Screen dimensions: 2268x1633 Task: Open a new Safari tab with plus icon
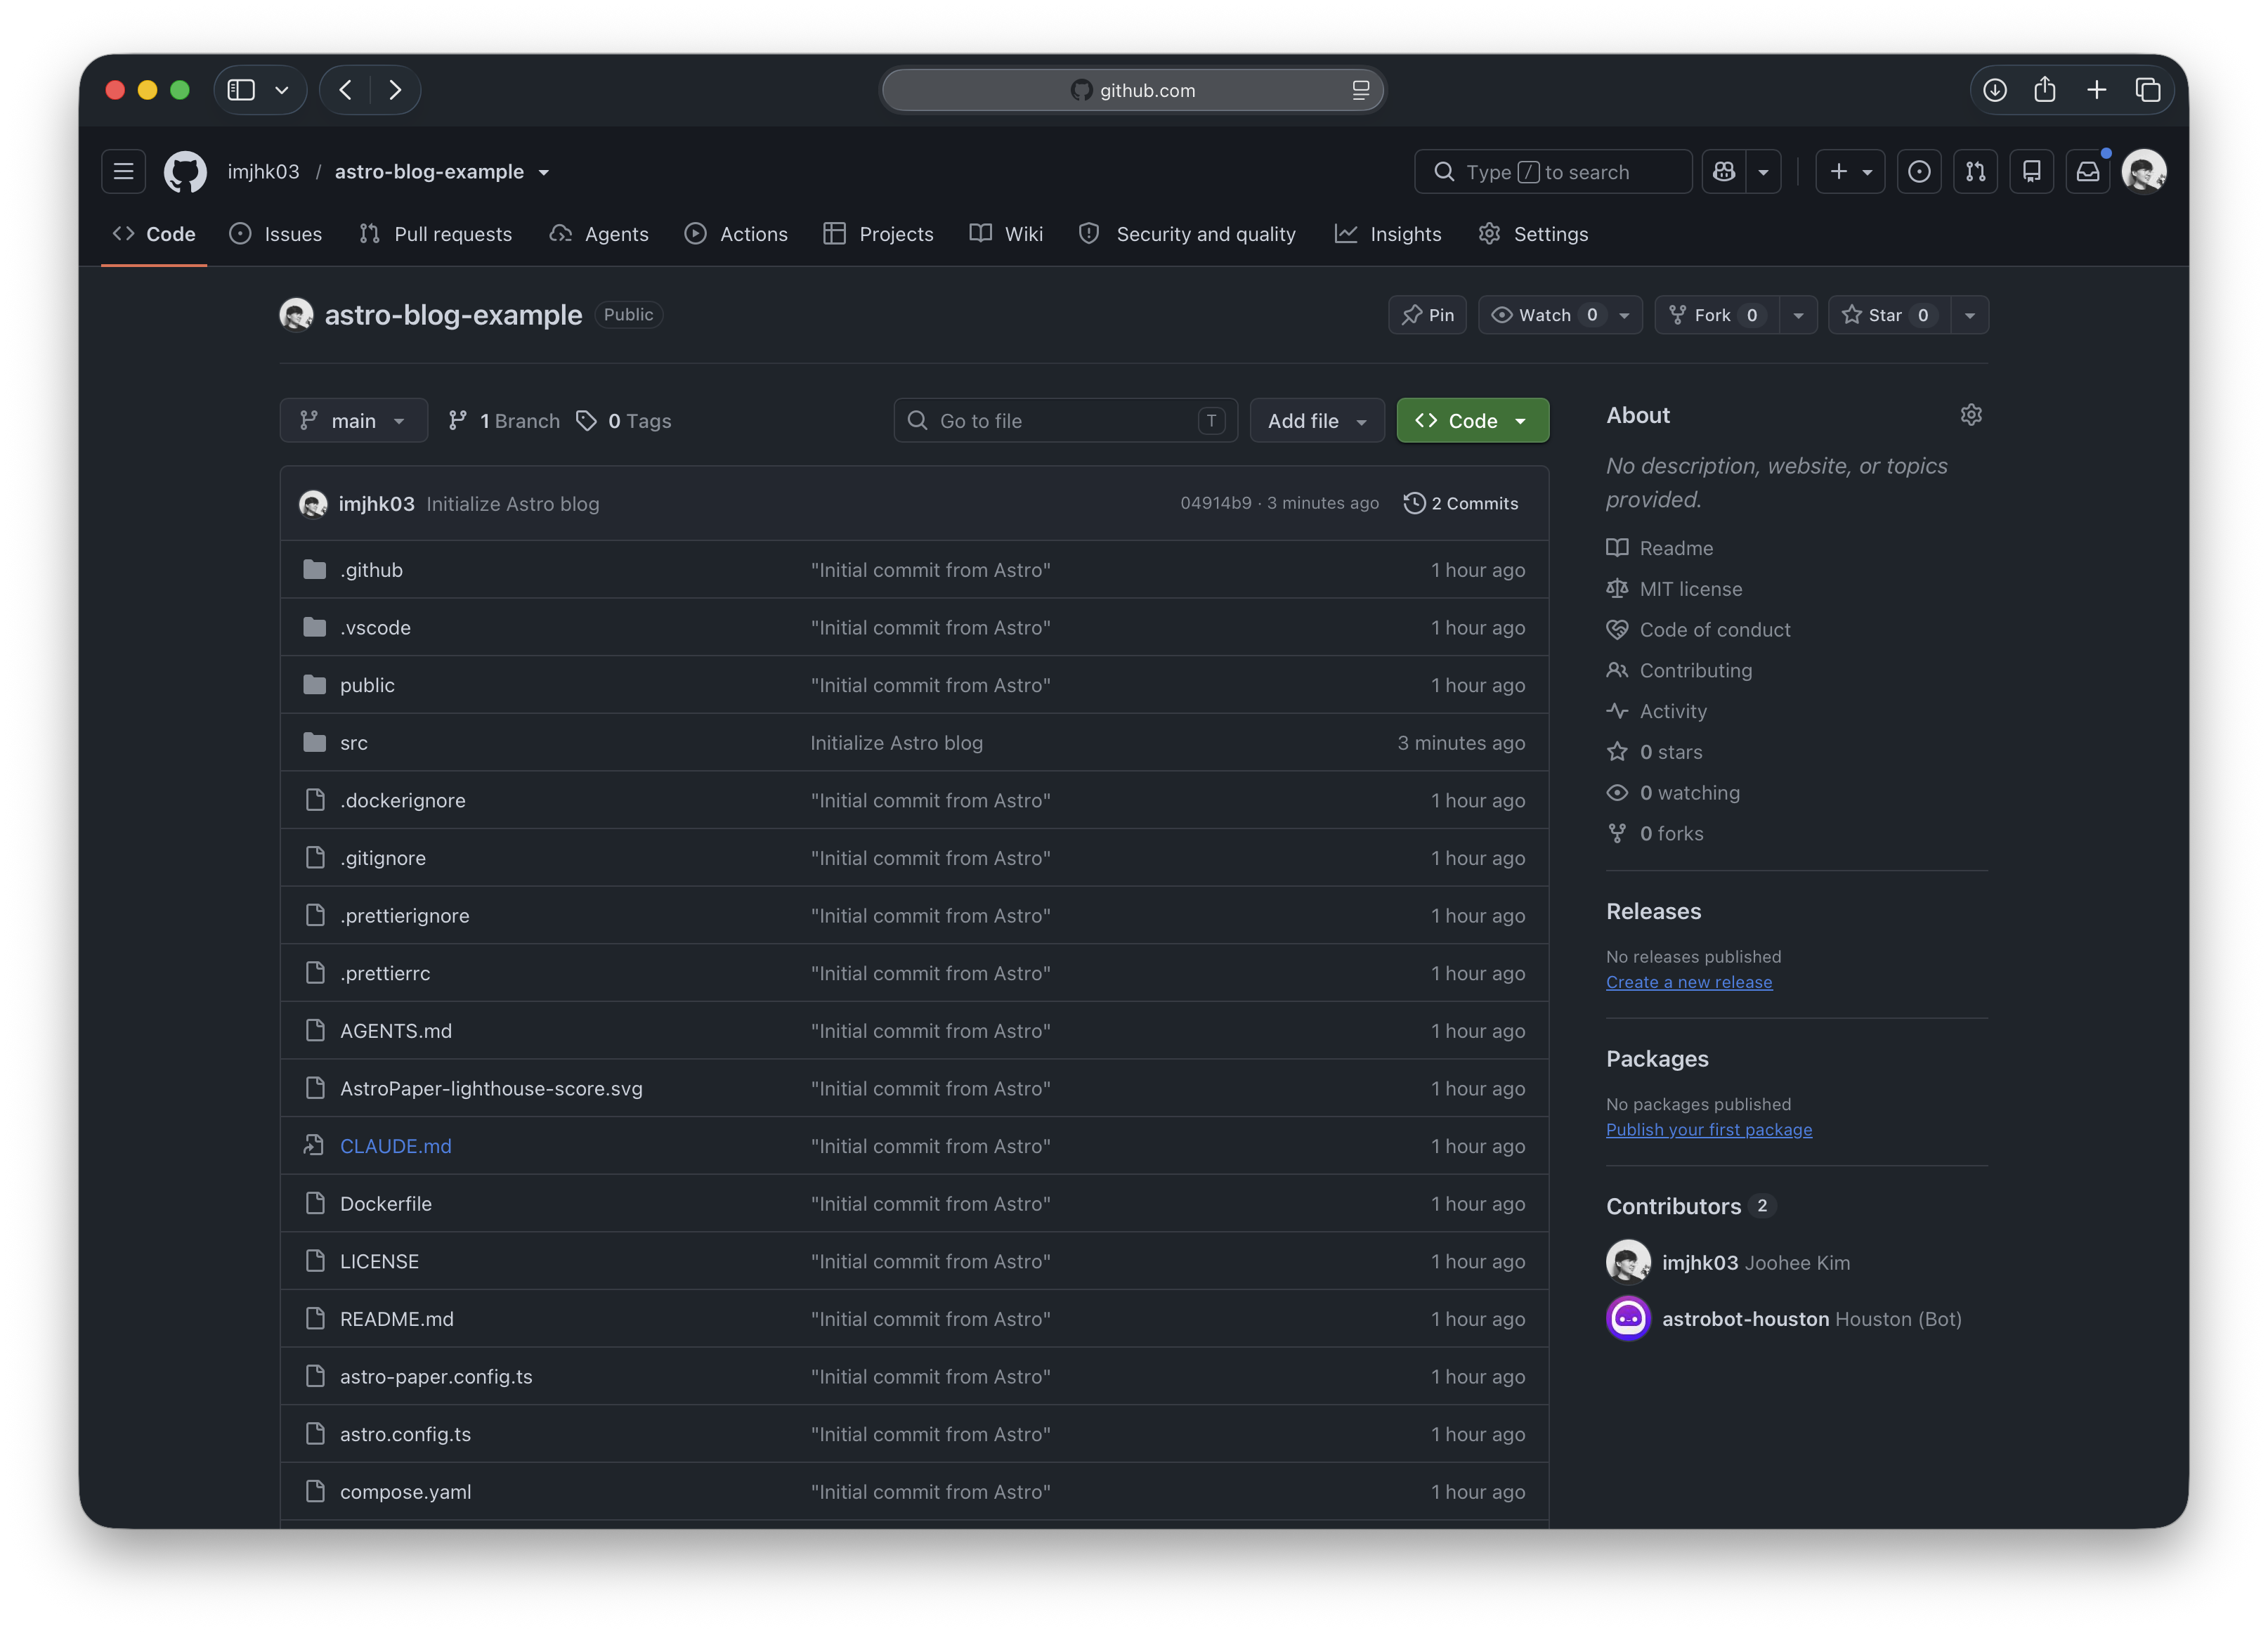[x=2097, y=90]
